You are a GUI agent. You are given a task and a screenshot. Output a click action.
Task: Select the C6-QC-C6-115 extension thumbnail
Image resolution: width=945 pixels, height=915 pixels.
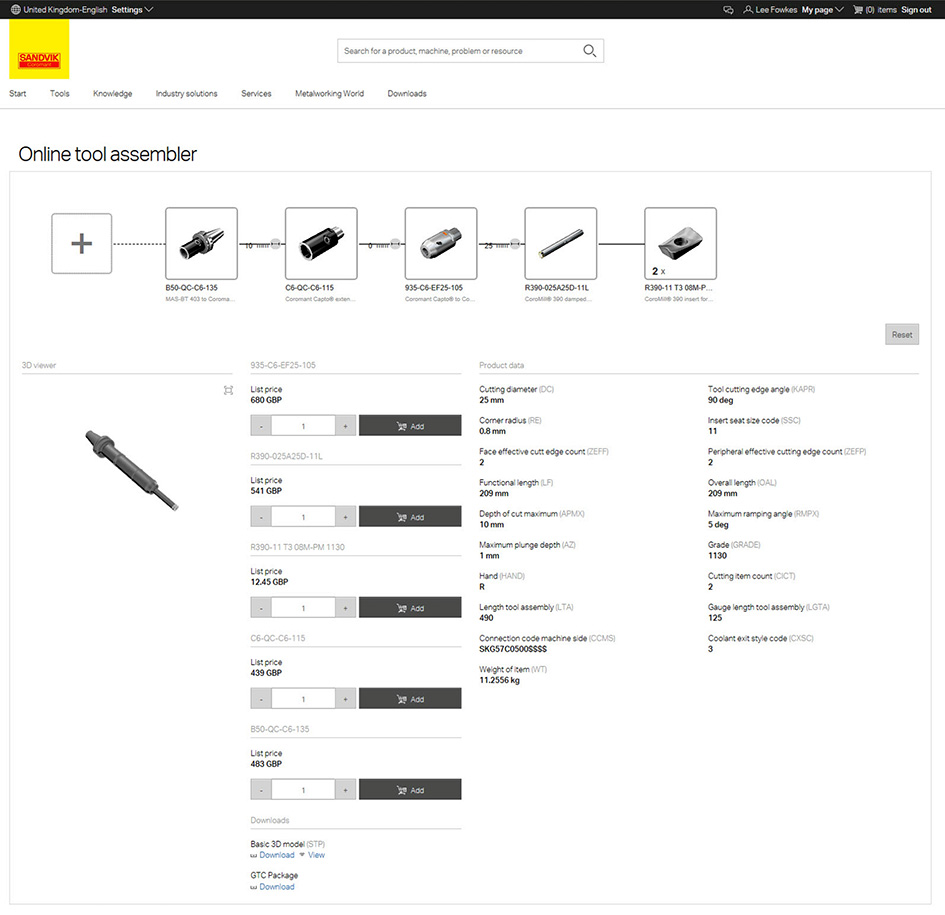[321, 244]
